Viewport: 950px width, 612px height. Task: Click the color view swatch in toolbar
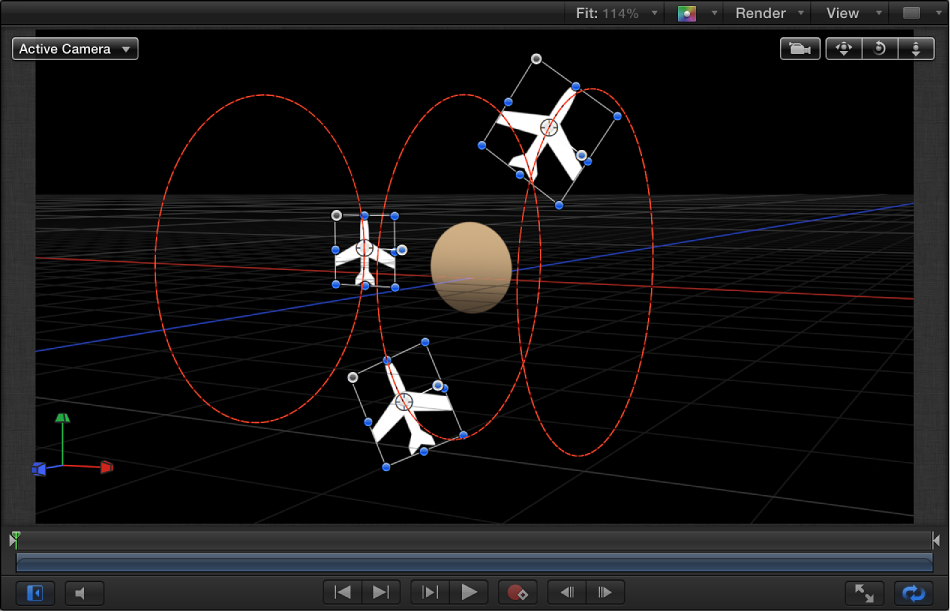coord(688,13)
